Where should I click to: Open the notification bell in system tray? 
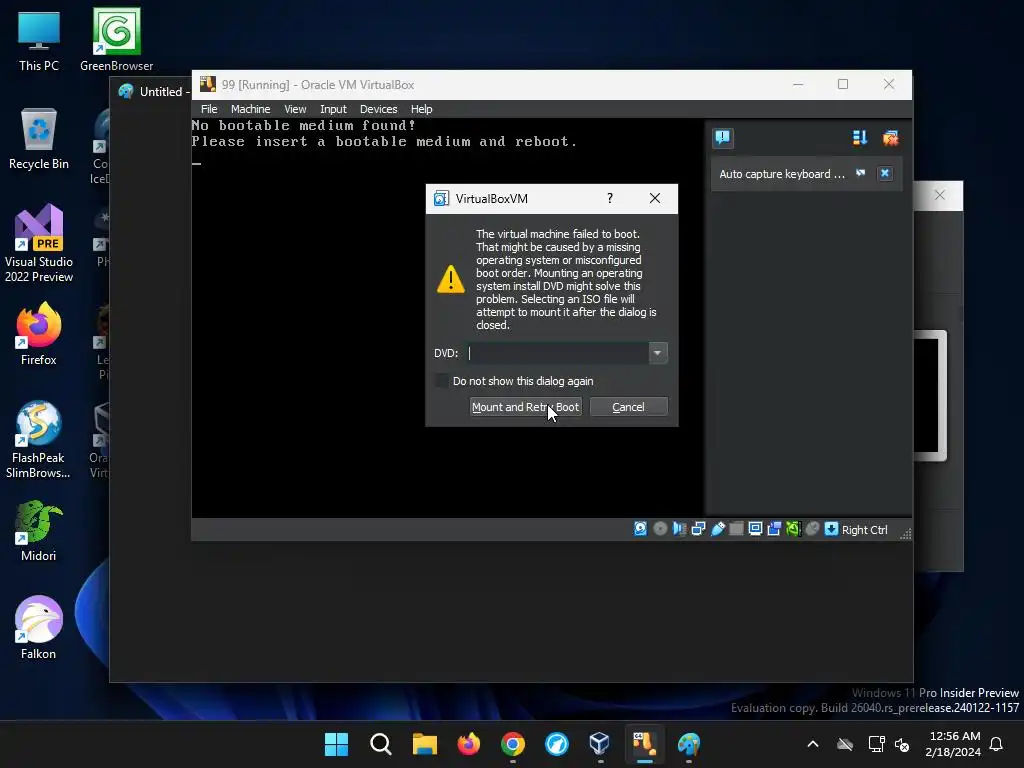[997, 744]
